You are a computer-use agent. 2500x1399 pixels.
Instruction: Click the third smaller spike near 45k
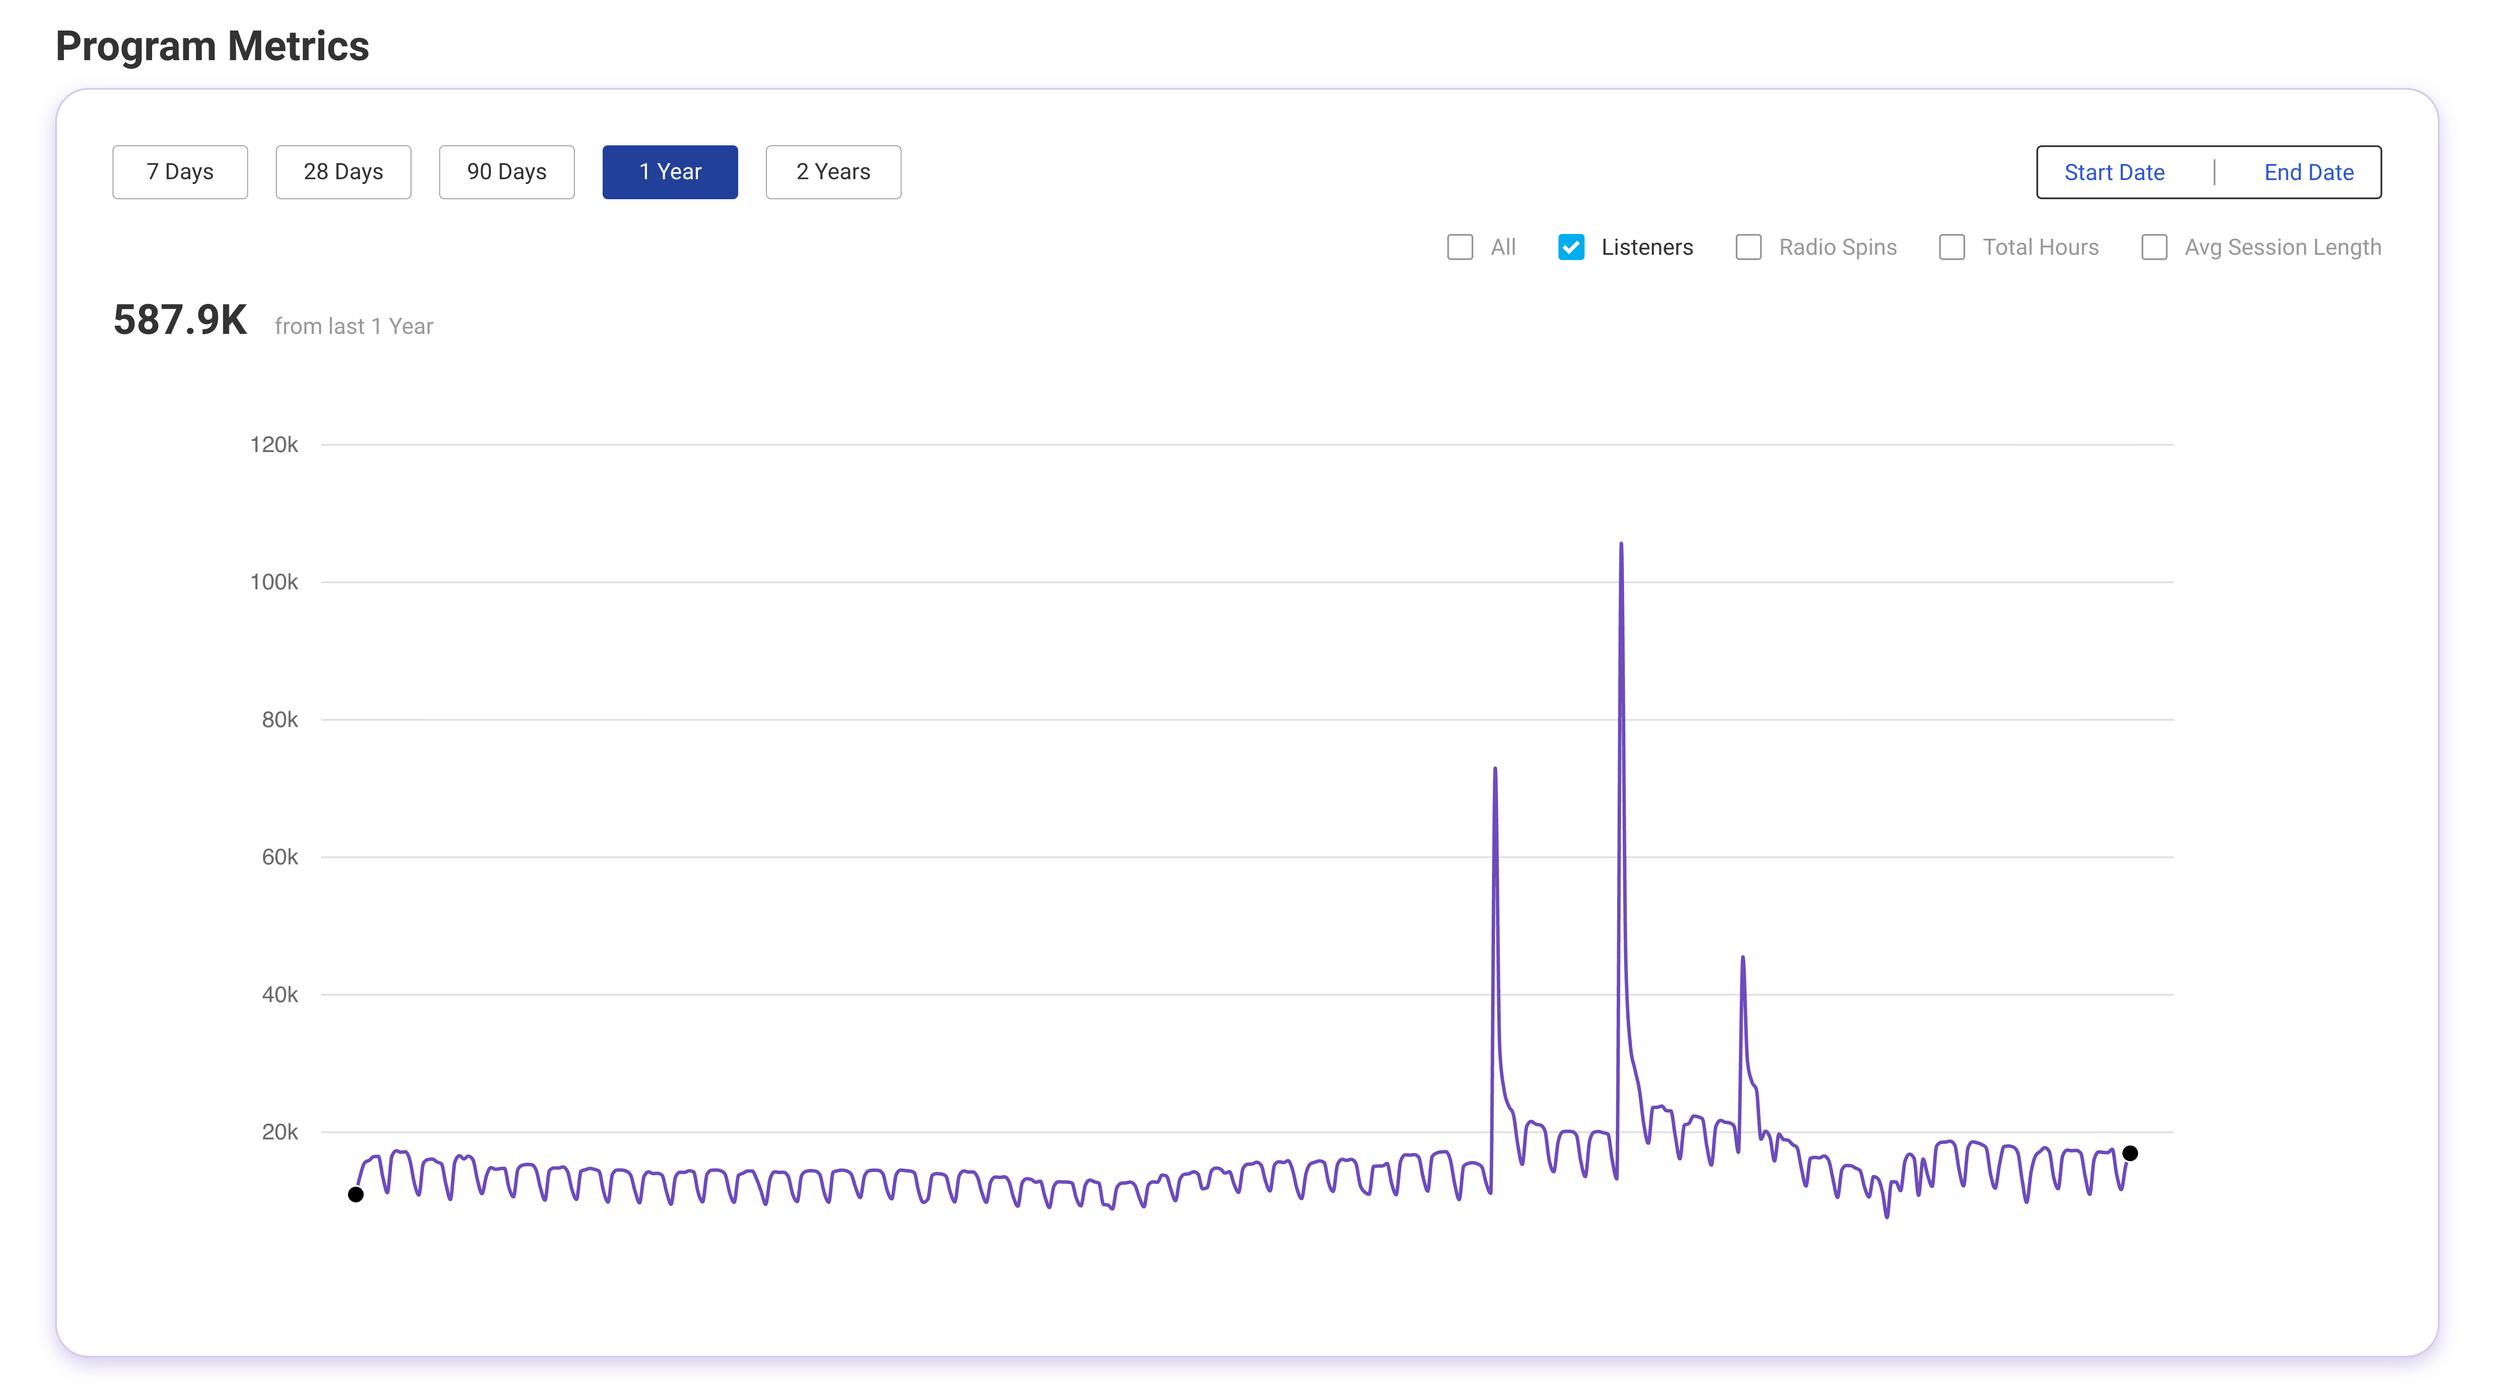pyautogui.click(x=1743, y=959)
